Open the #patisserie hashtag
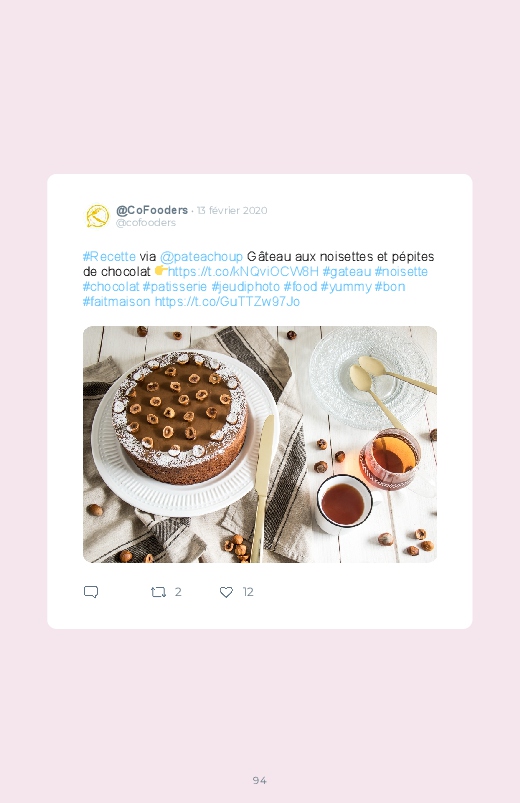The image size is (520, 803). [x=175, y=286]
